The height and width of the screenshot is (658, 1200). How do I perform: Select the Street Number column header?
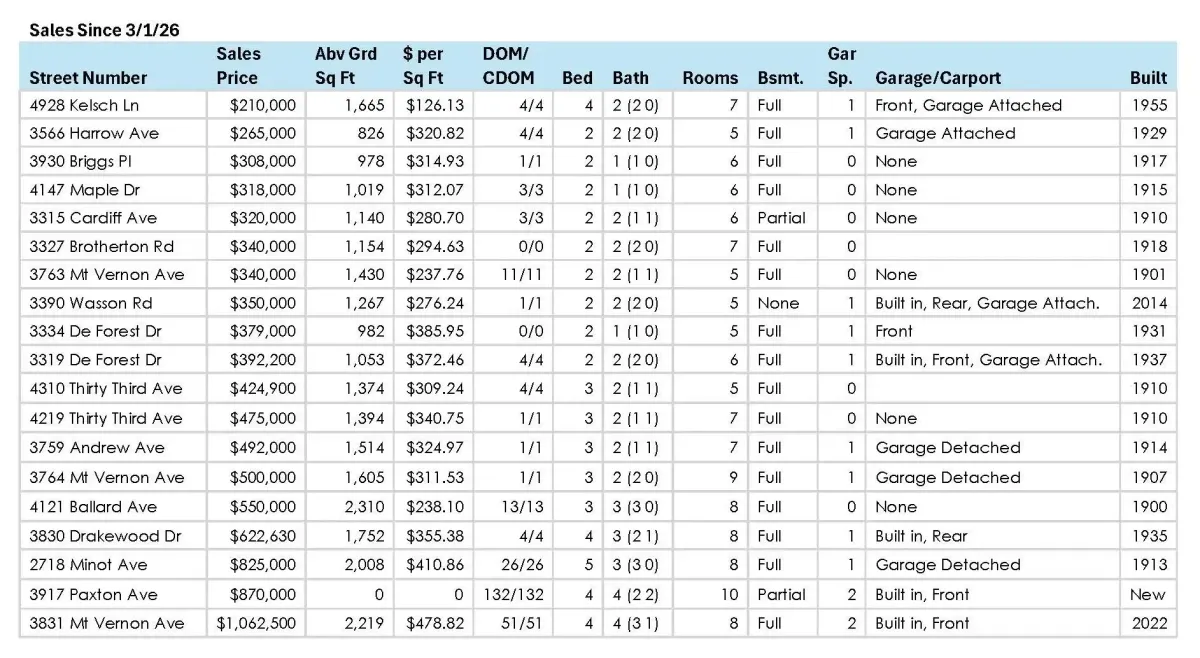[x=88, y=78]
